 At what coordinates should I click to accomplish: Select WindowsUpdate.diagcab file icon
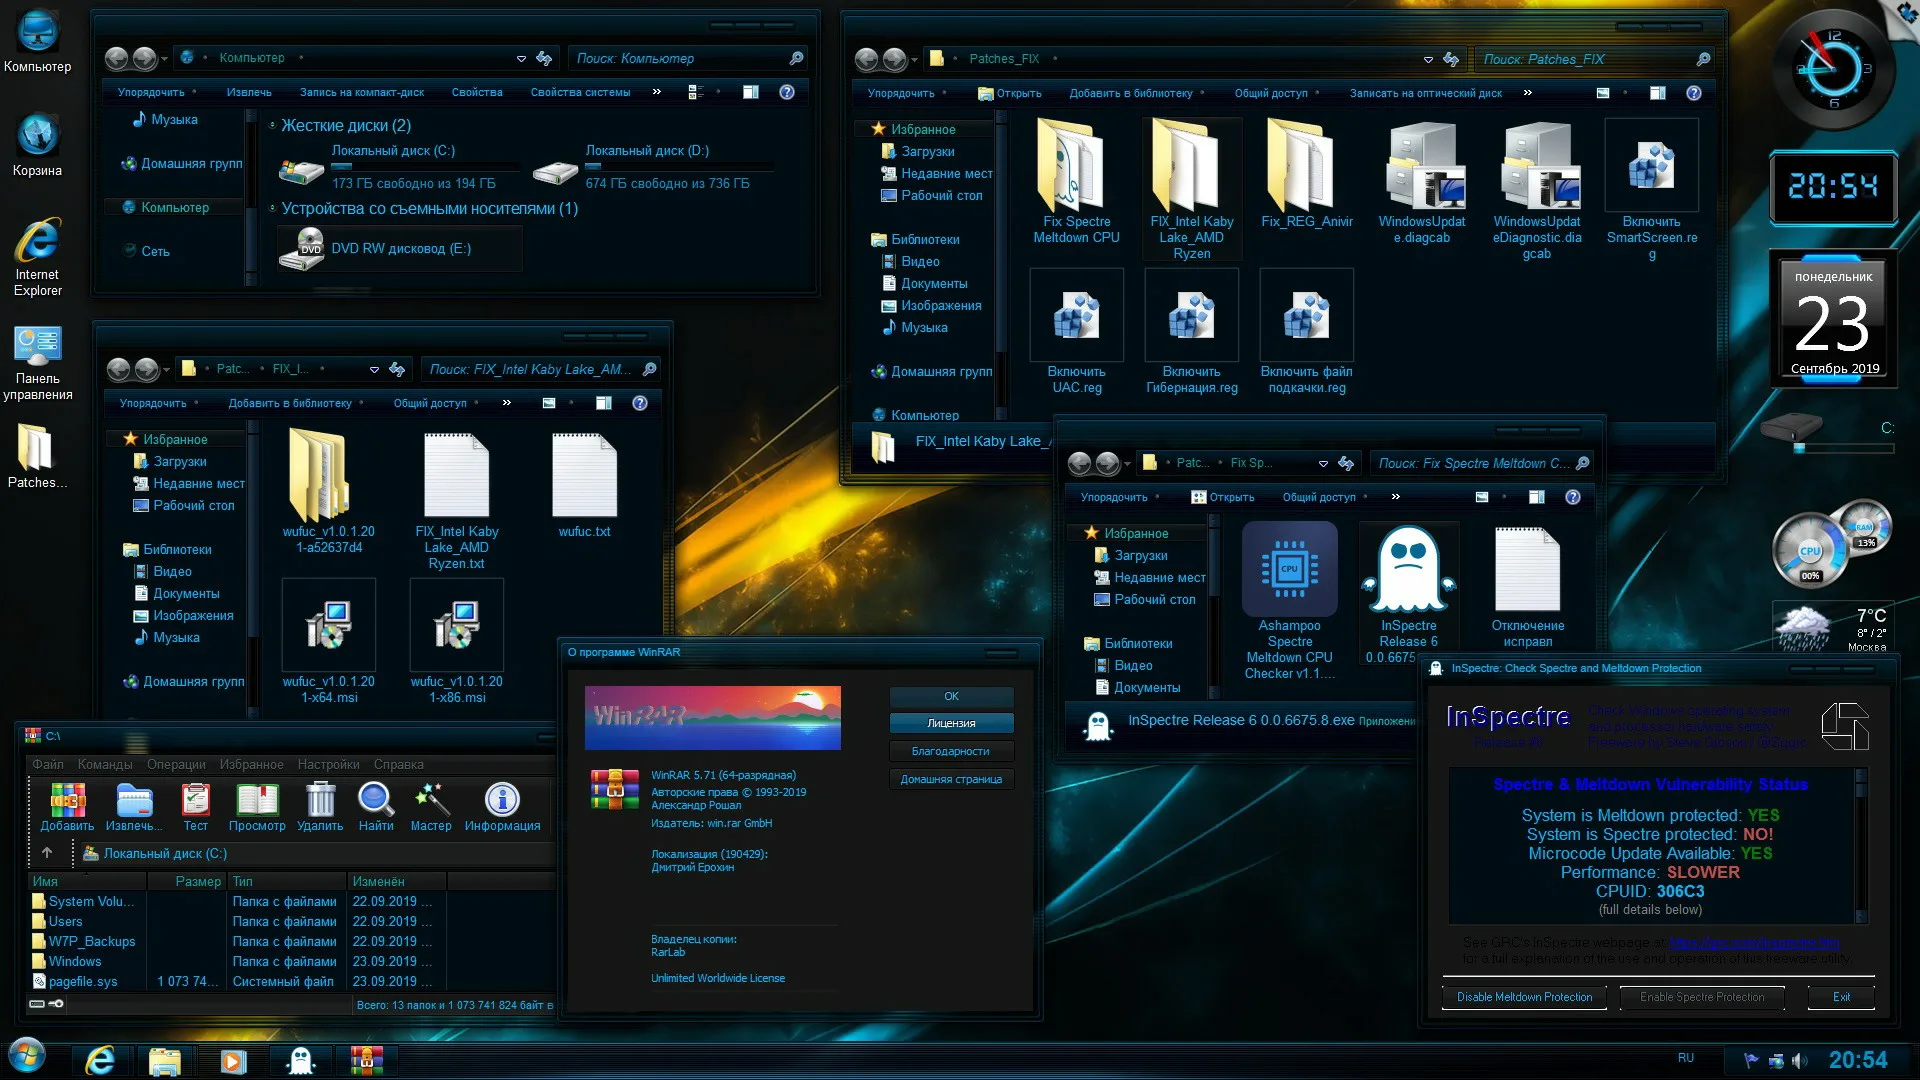point(1422,182)
